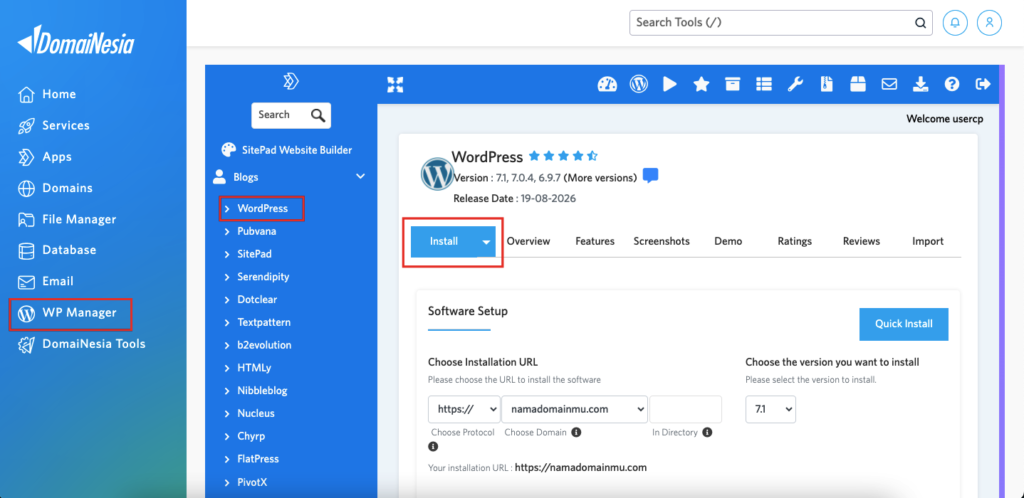
Task: Click the WordPress icon in the top toolbar
Action: click(x=638, y=84)
